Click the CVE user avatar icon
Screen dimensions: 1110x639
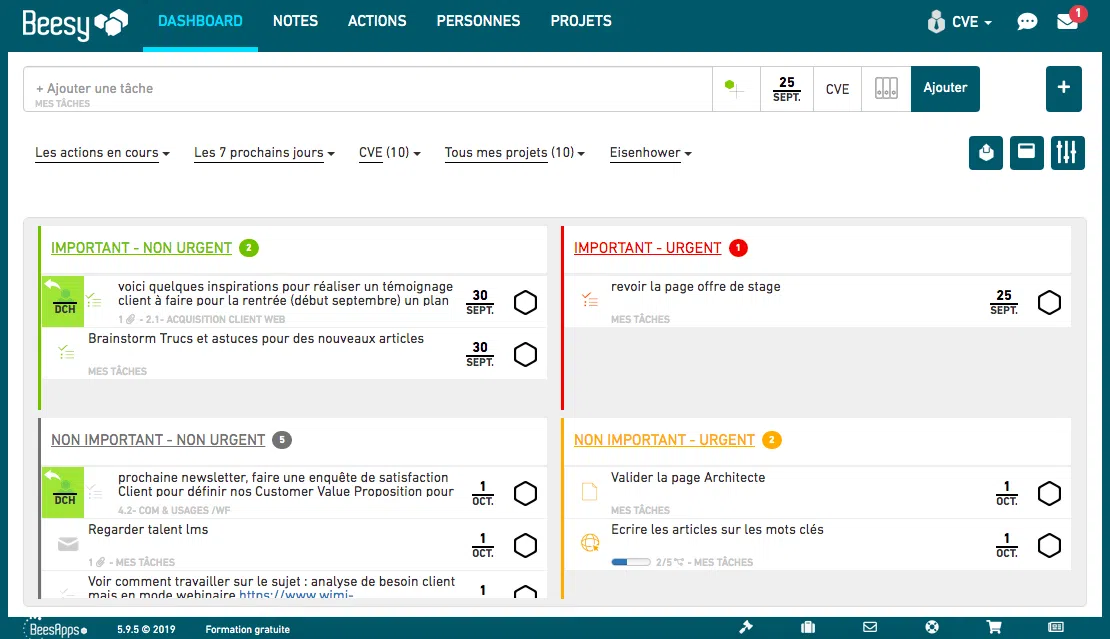936,22
